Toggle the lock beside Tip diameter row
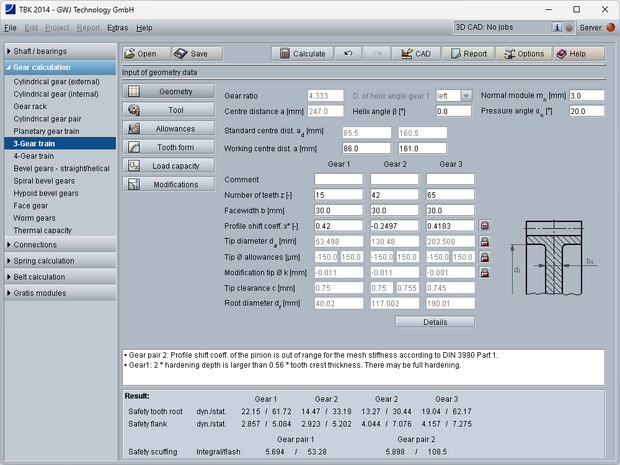Viewport: 620px width, 465px height. point(485,241)
